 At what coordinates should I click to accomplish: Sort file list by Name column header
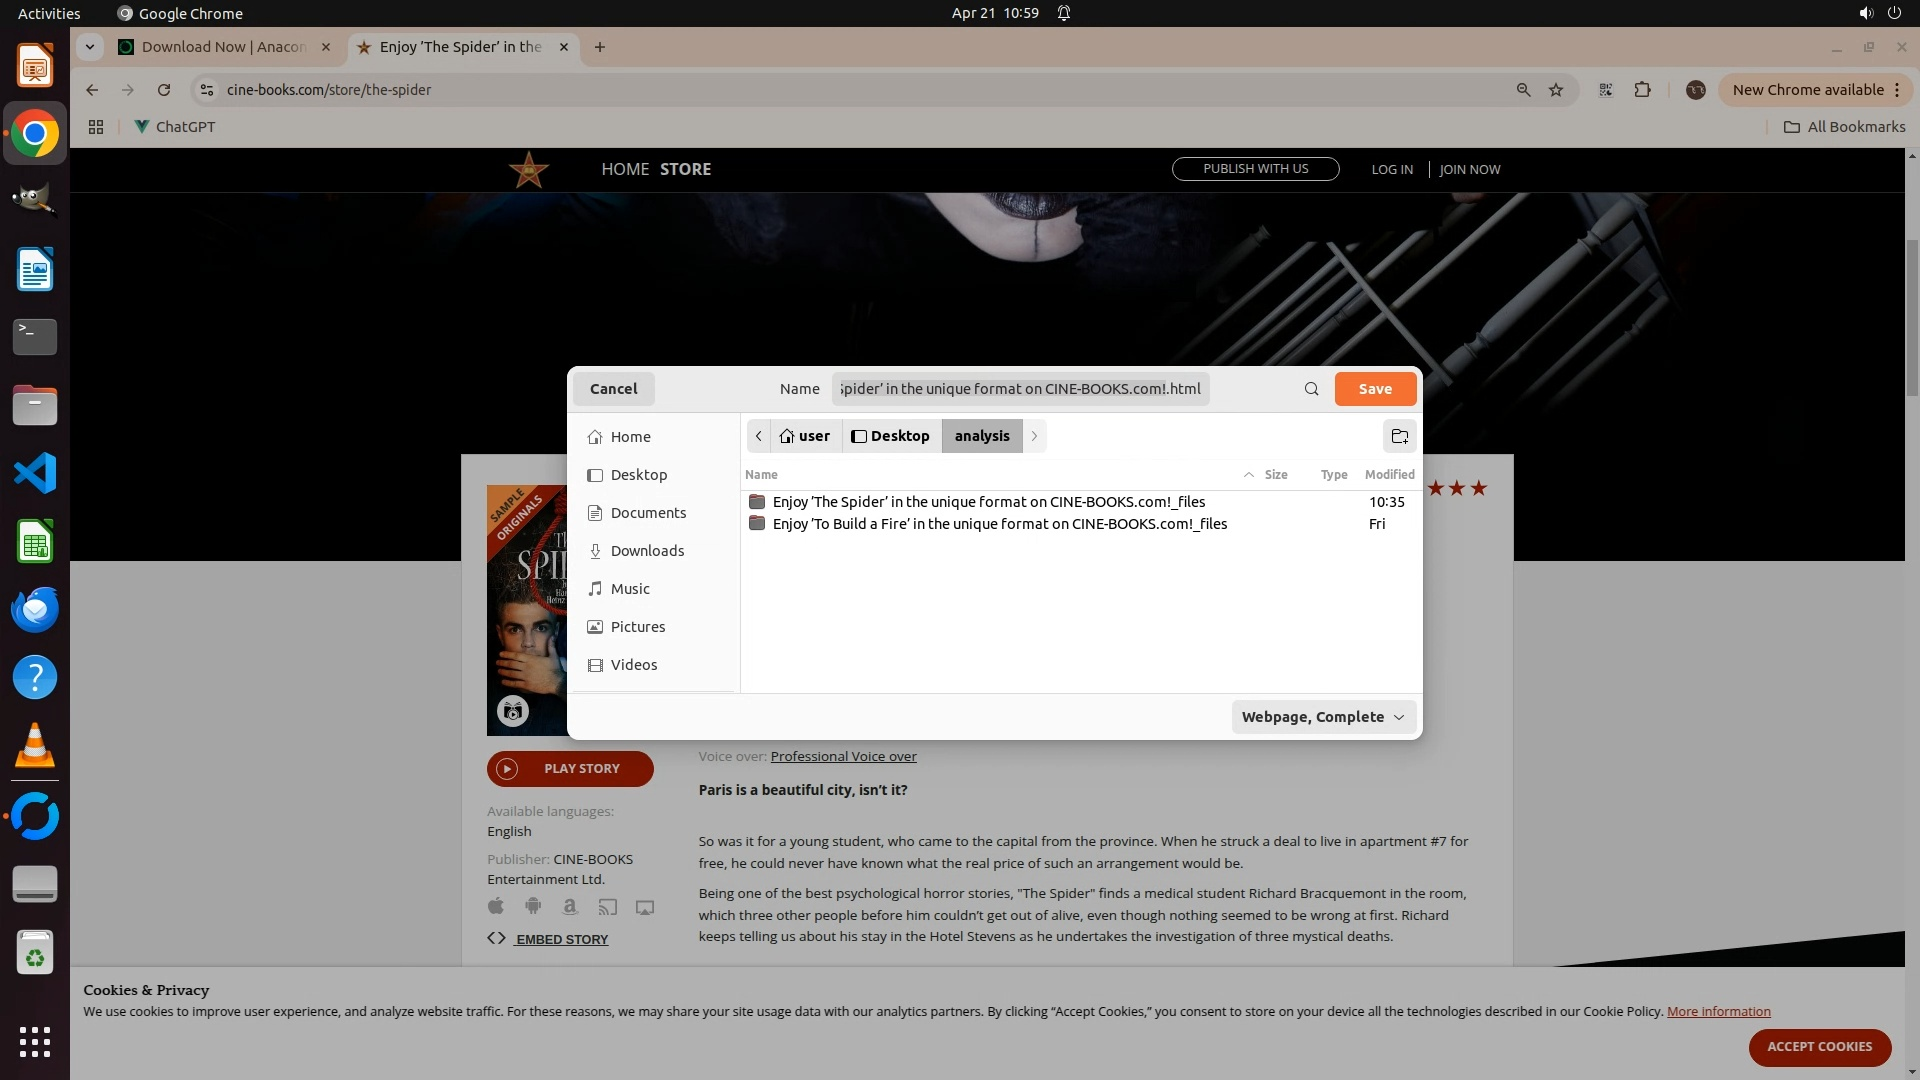pyautogui.click(x=761, y=475)
